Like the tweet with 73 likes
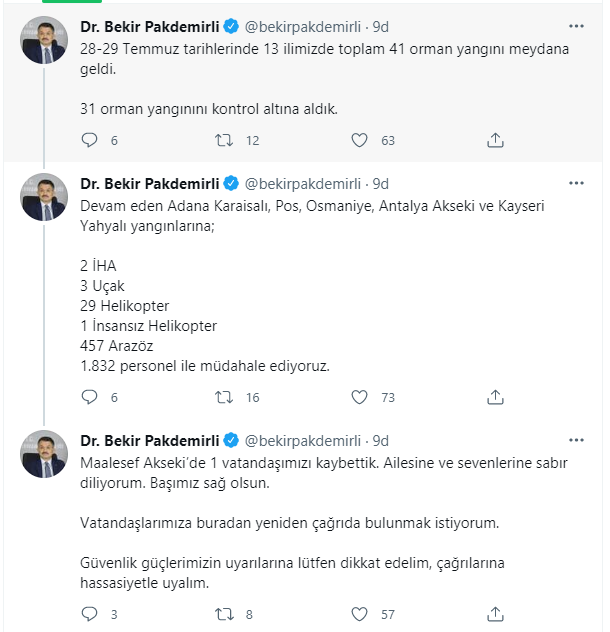Image resolution: width=610 pixels, height=632 pixels. 359,397
